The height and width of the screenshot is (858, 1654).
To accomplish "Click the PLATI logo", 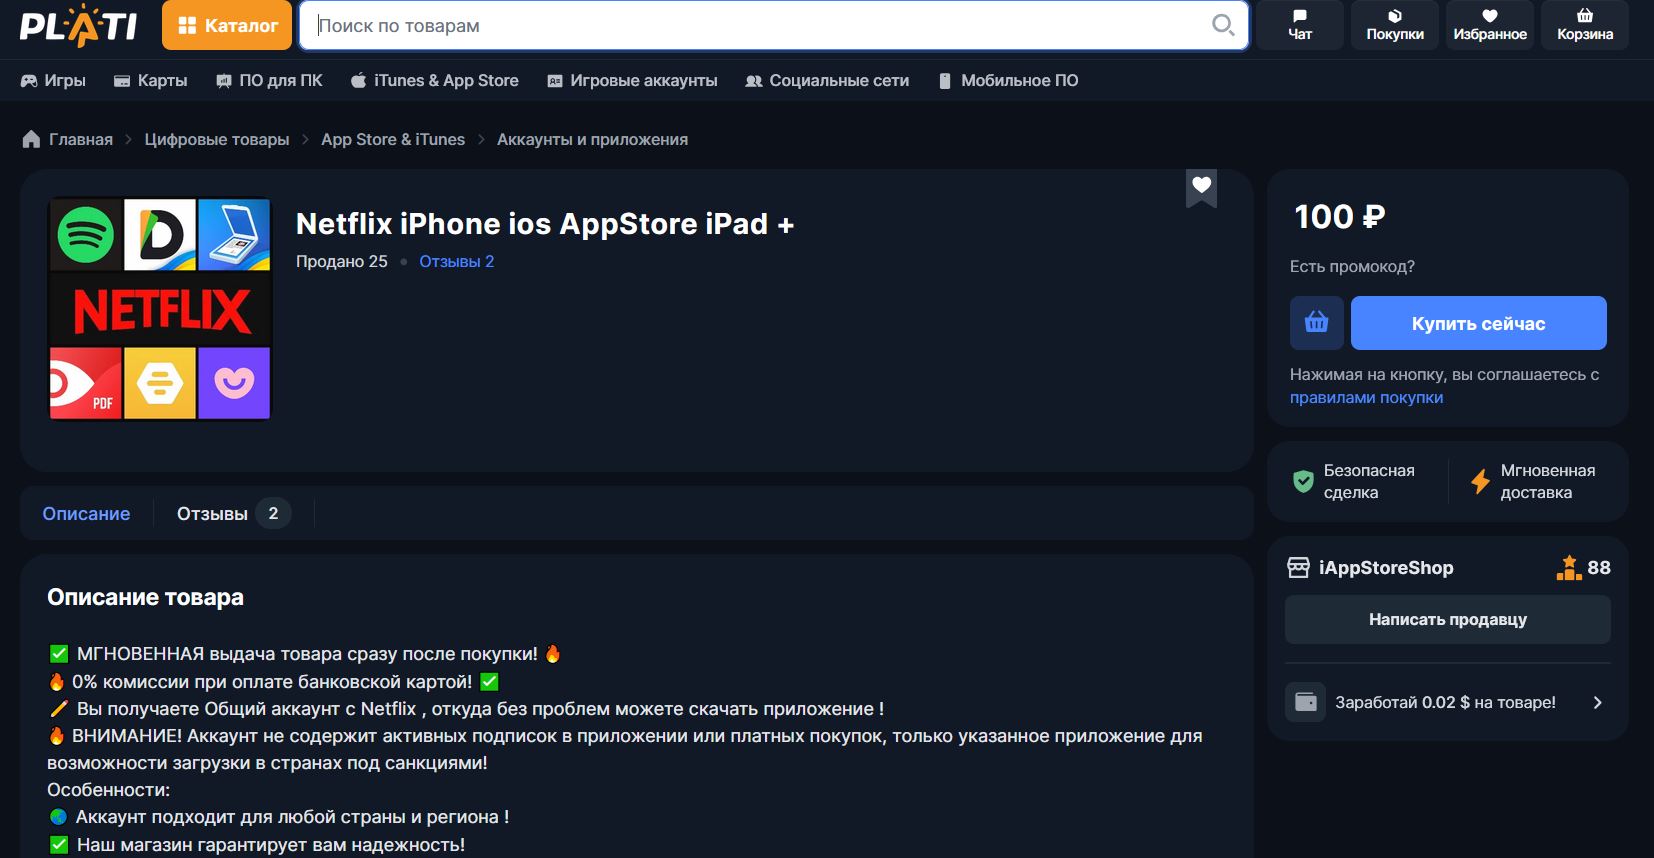I will [x=78, y=25].
